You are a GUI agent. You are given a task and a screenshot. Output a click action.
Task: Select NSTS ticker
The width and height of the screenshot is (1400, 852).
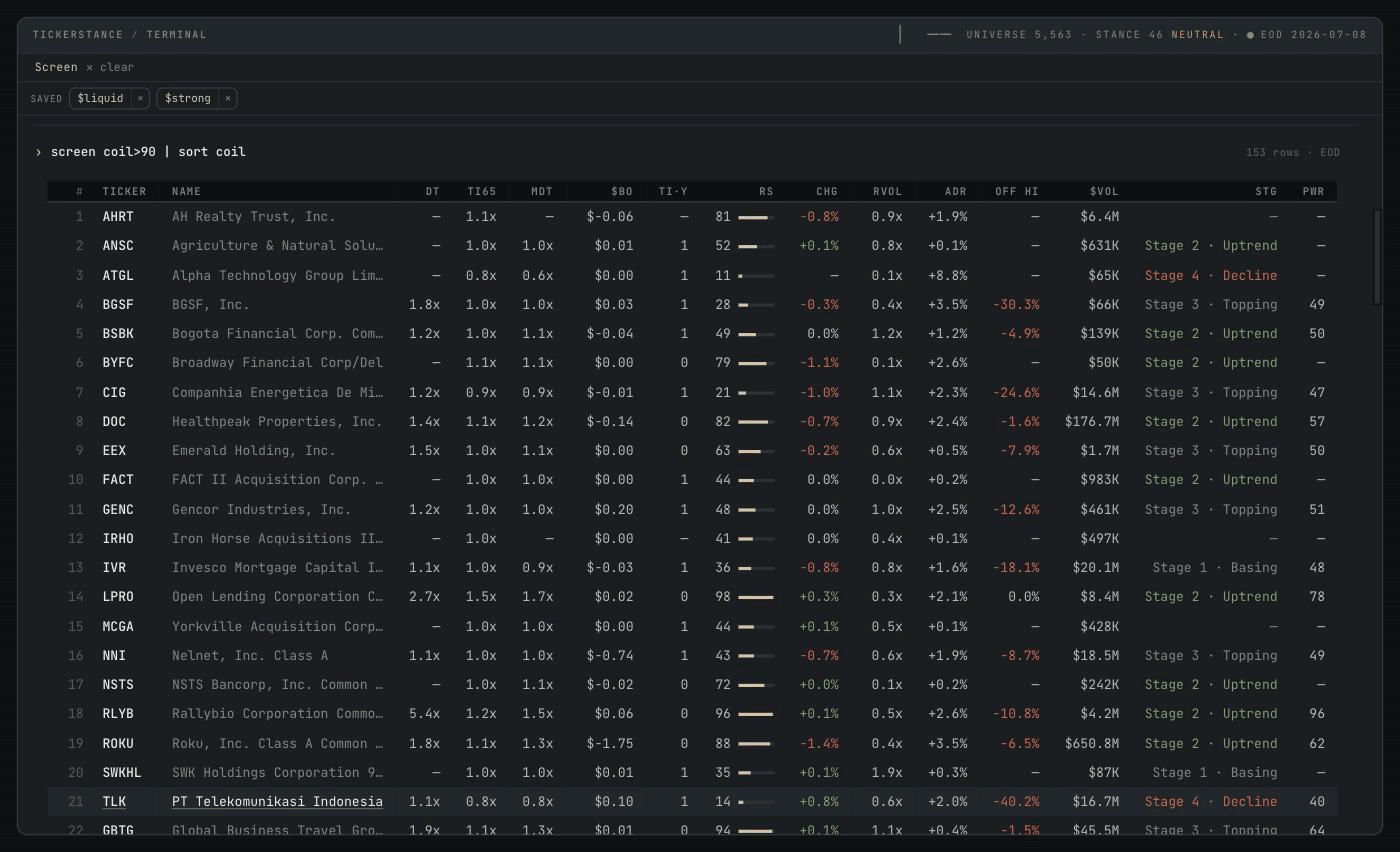click(118, 684)
